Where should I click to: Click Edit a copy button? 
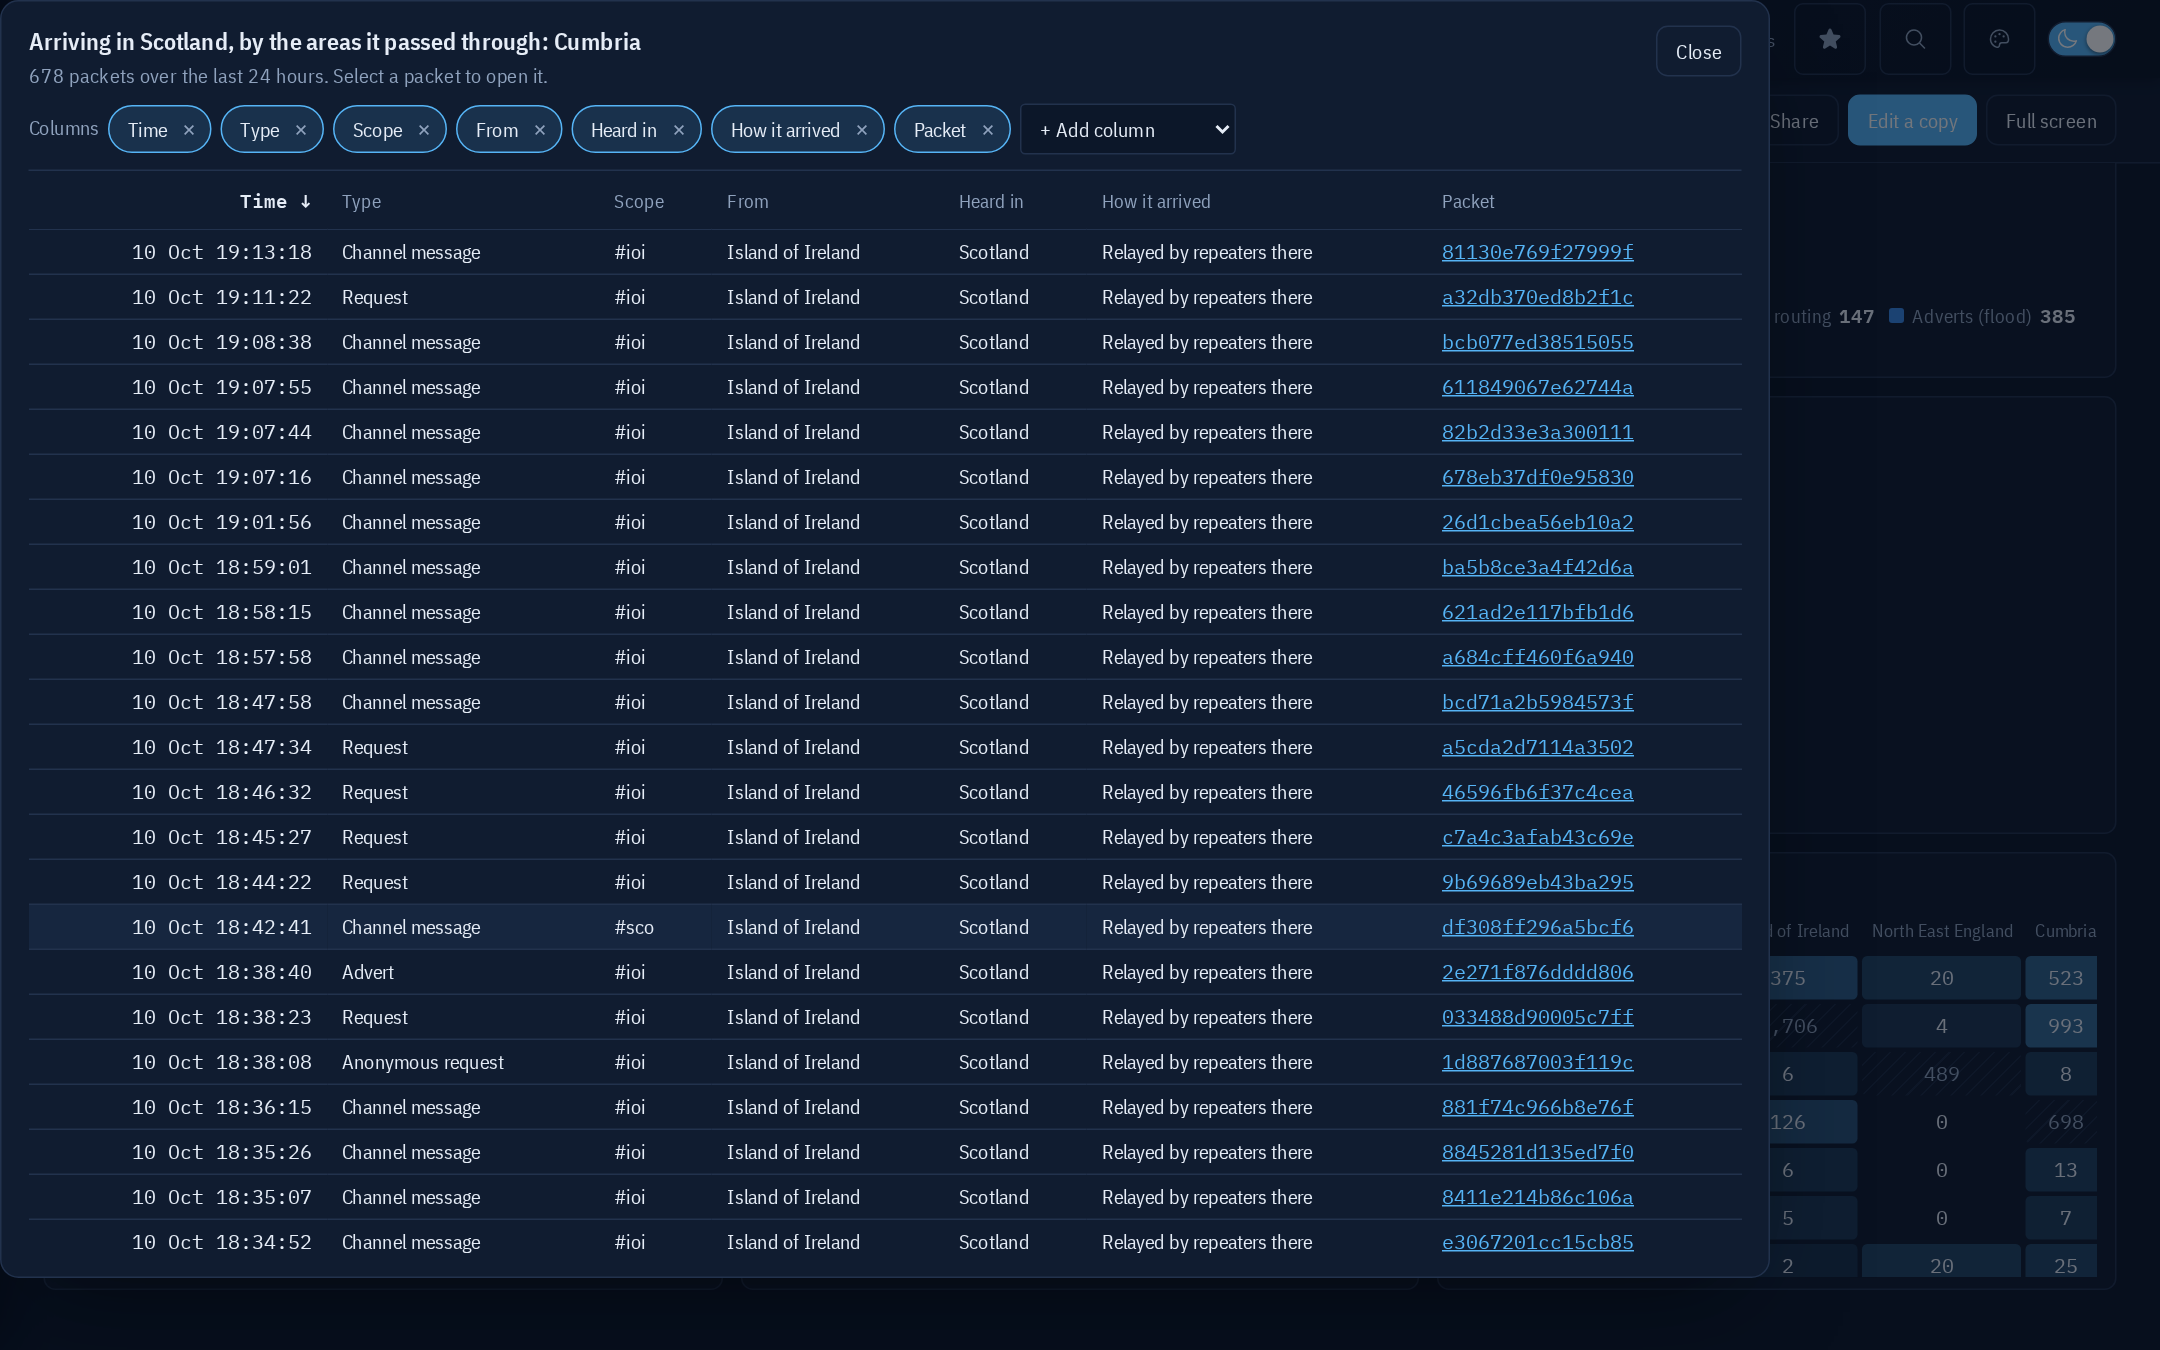pos(1911,121)
